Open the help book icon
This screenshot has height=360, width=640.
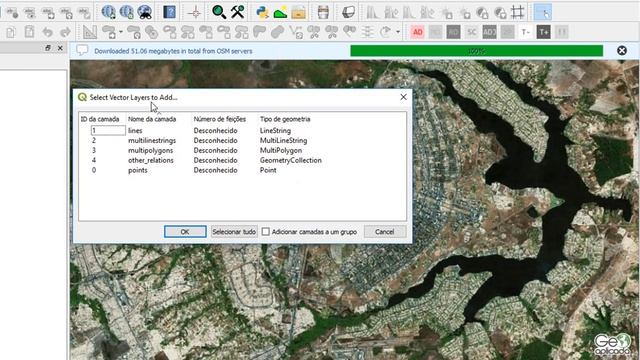[x=169, y=12]
